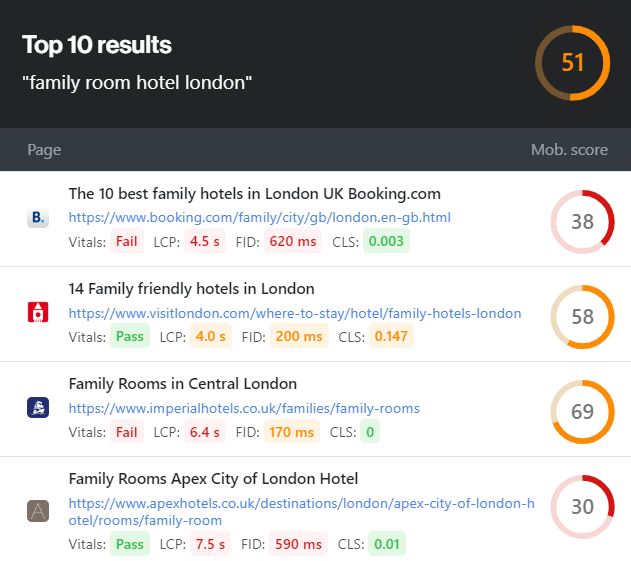Image resolution: width=631 pixels, height=561 pixels.
Task: Open the booking.com family hotels URL
Action: 260,217
